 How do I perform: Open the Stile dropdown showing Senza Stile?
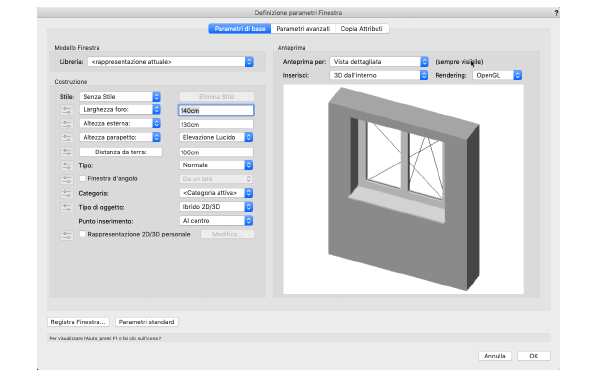pos(120,97)
